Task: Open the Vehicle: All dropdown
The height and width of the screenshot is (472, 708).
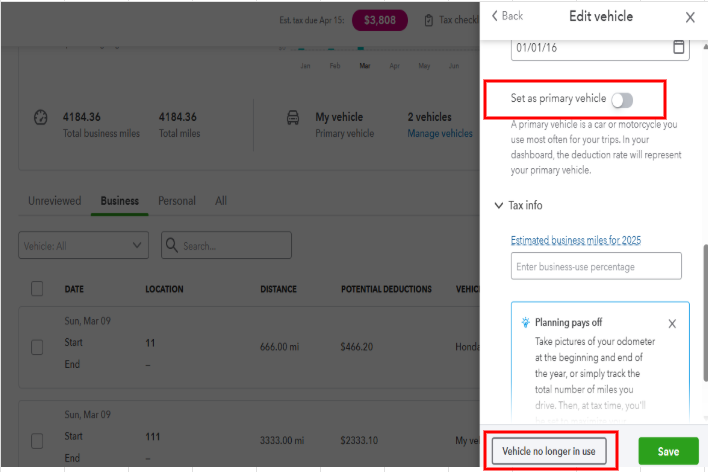Action: click(84, 245)
